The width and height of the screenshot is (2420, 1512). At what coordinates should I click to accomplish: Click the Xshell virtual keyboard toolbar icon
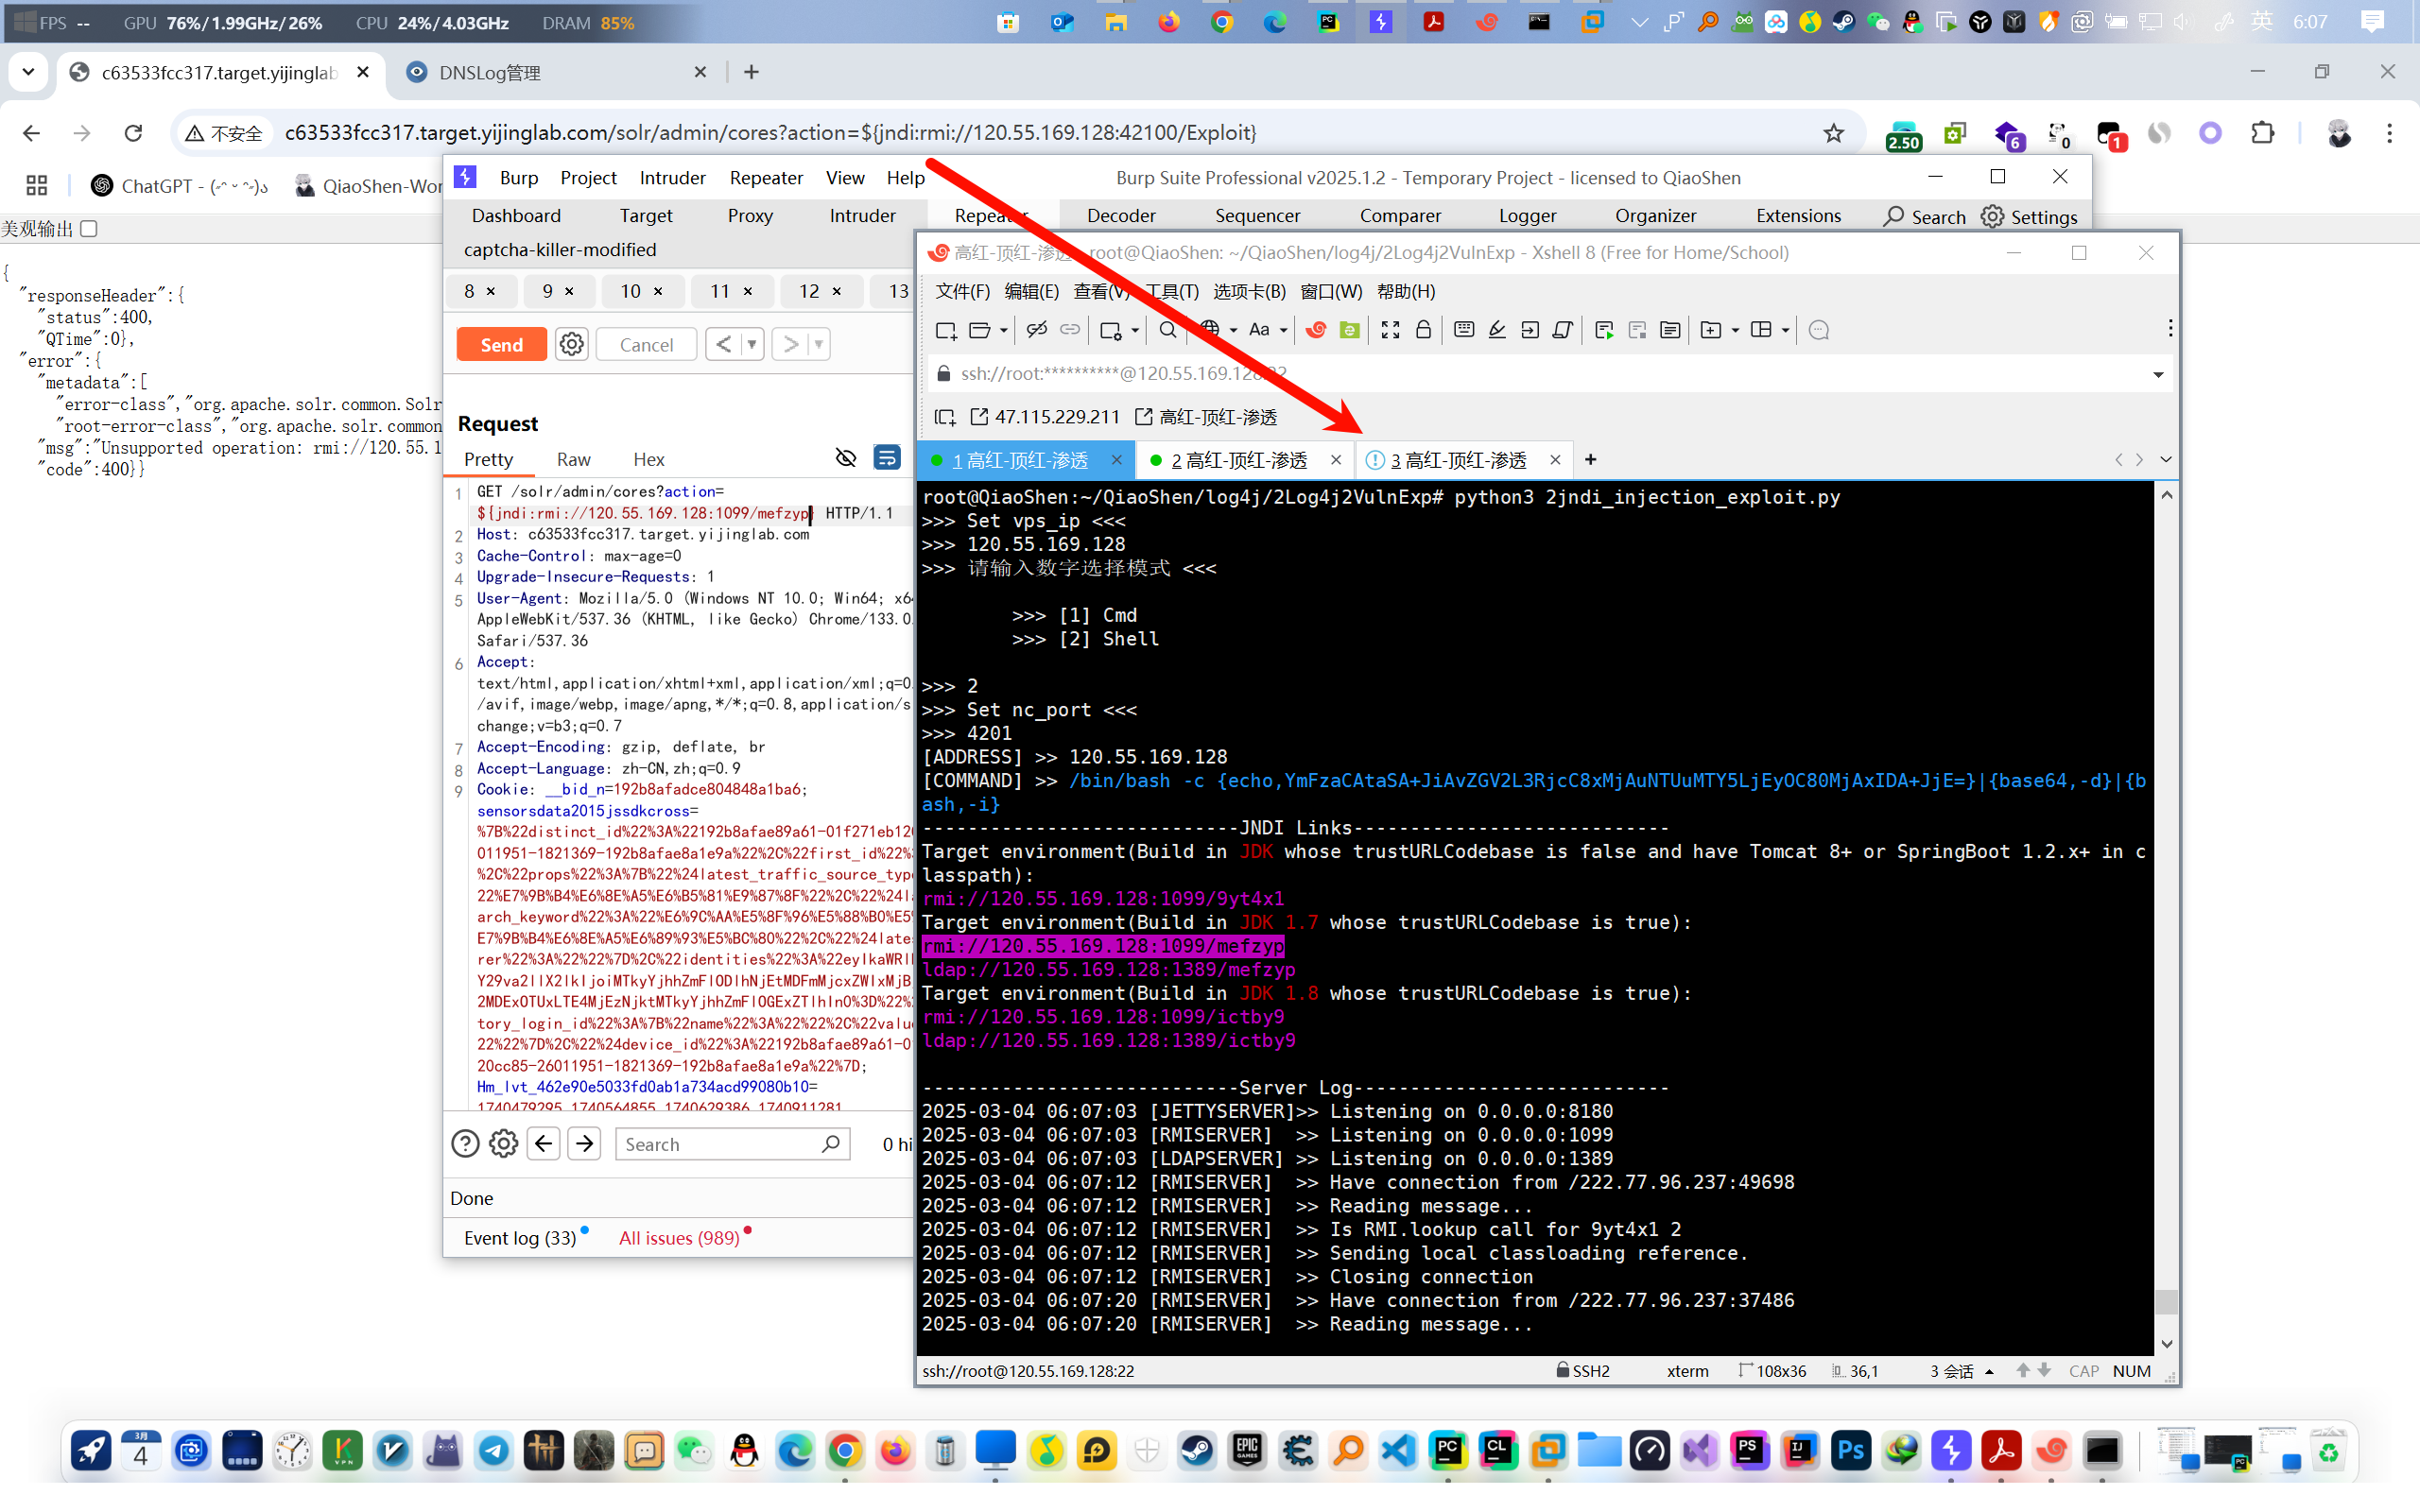(1464, 330)
